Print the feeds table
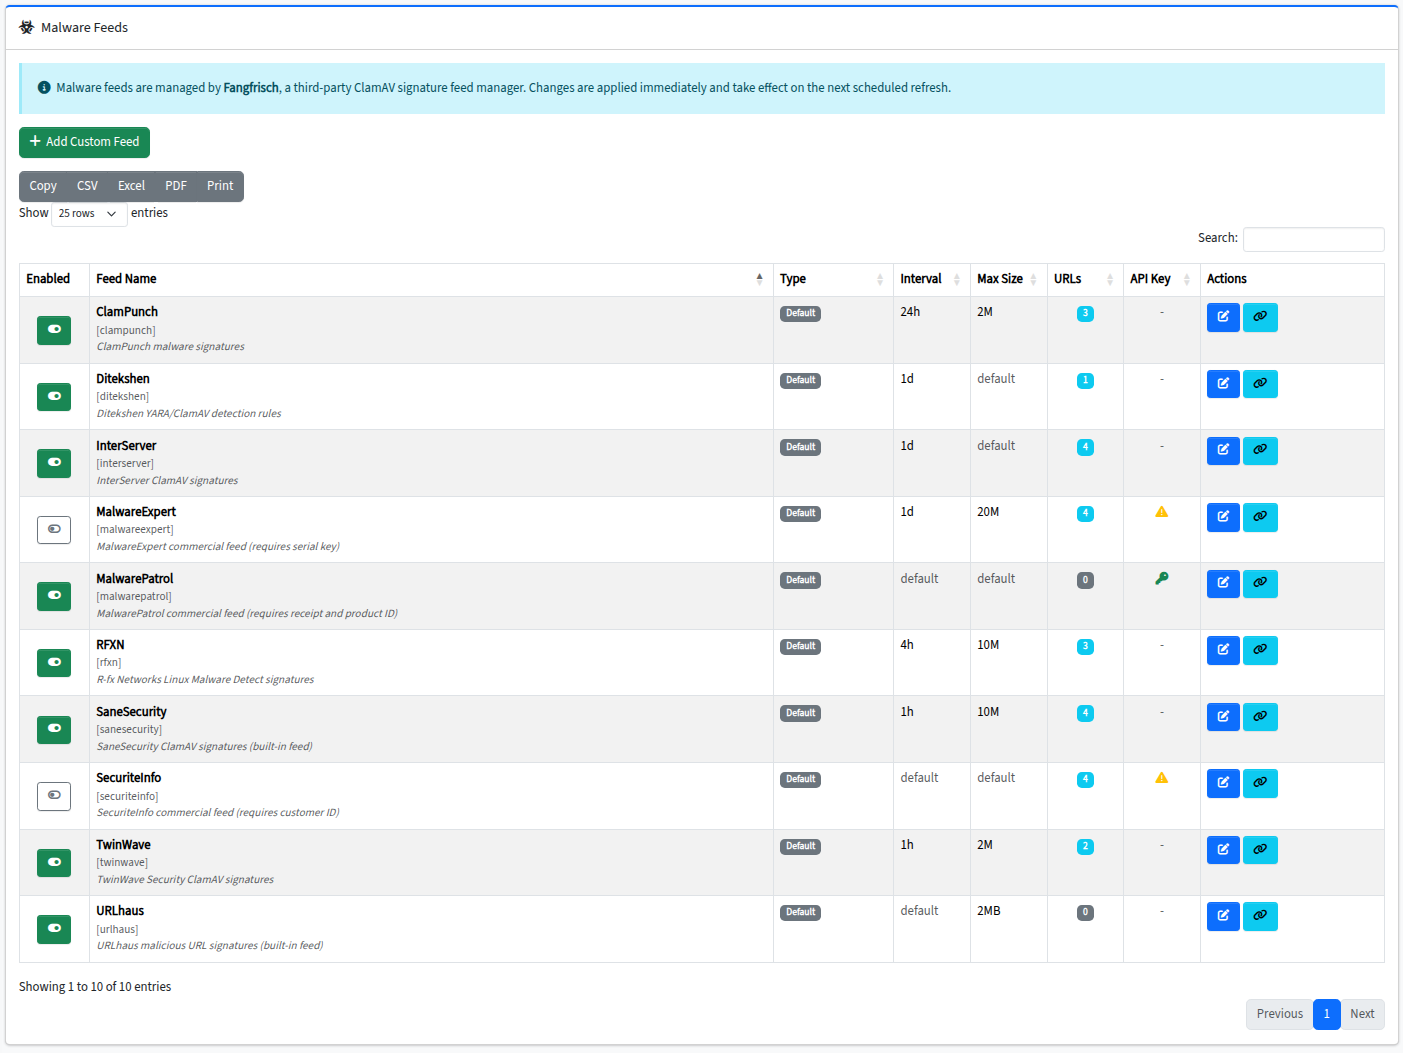The image size is (1403, 1053). click(220, 186)
